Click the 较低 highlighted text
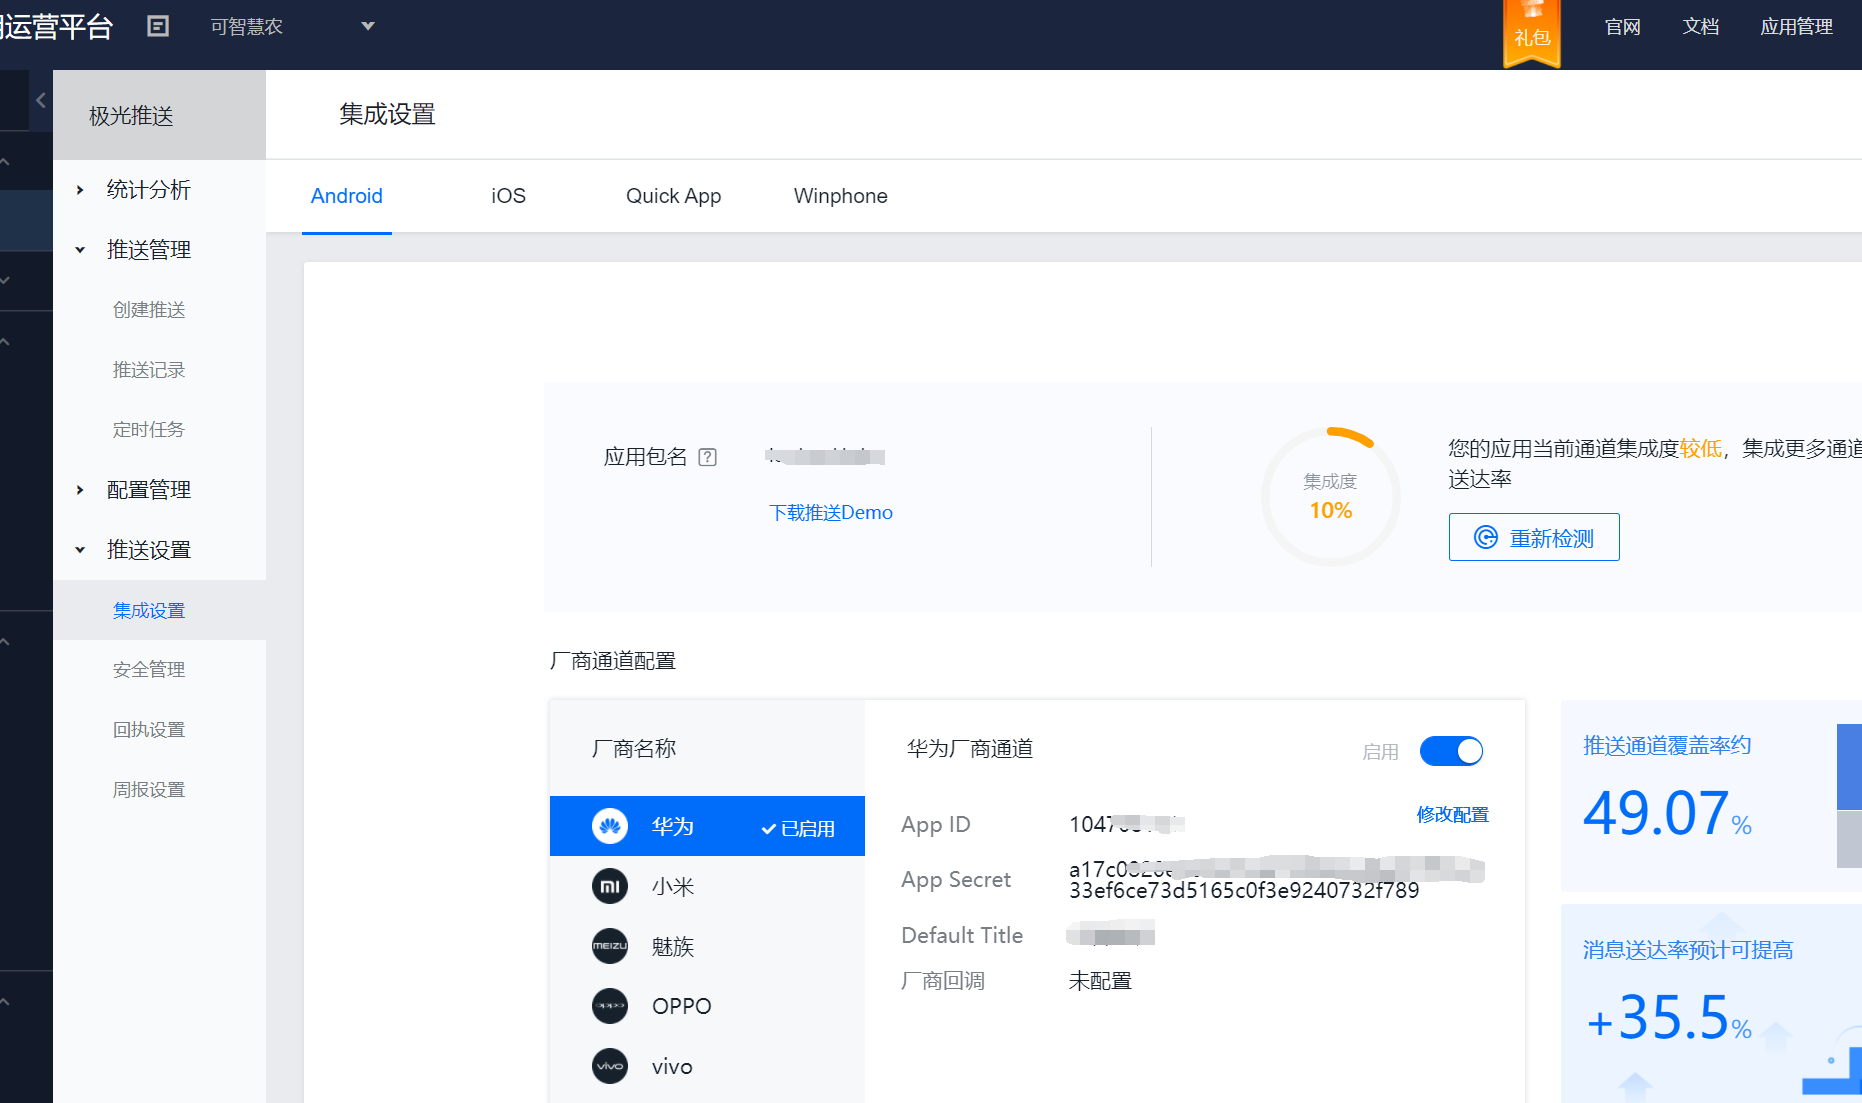1862x1103 pixels. [x=1701, y=449]
